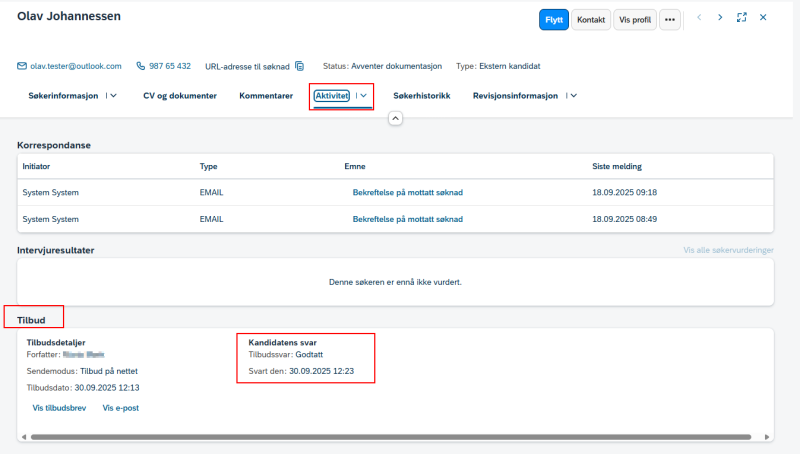Click Svart den: 30.09.2025 12:23
Screen dimensions: 800x454
click(x=301, y=371)
